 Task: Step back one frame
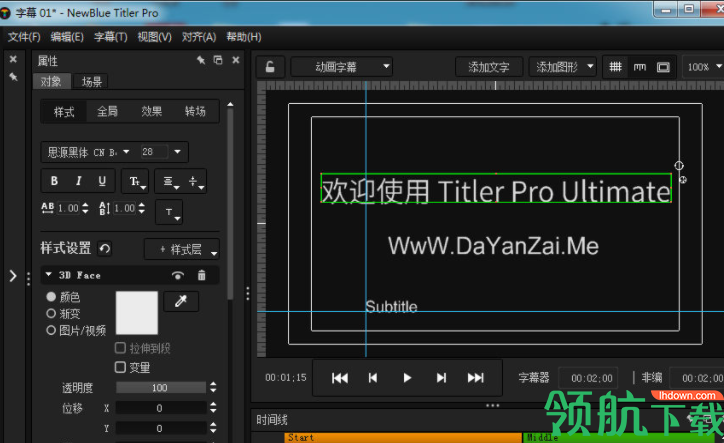pos(373,378)
